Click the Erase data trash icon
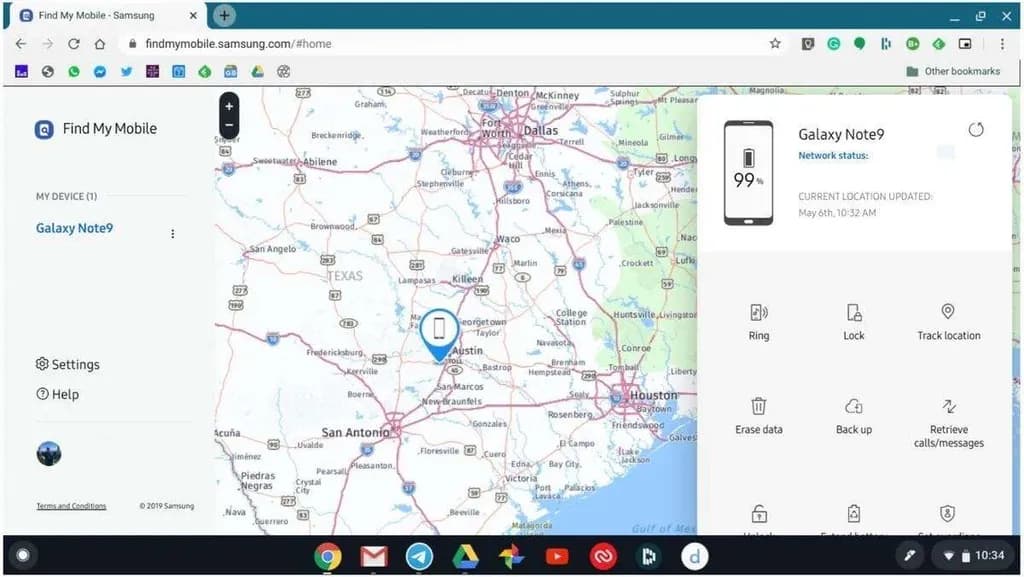 click(759, 406)
